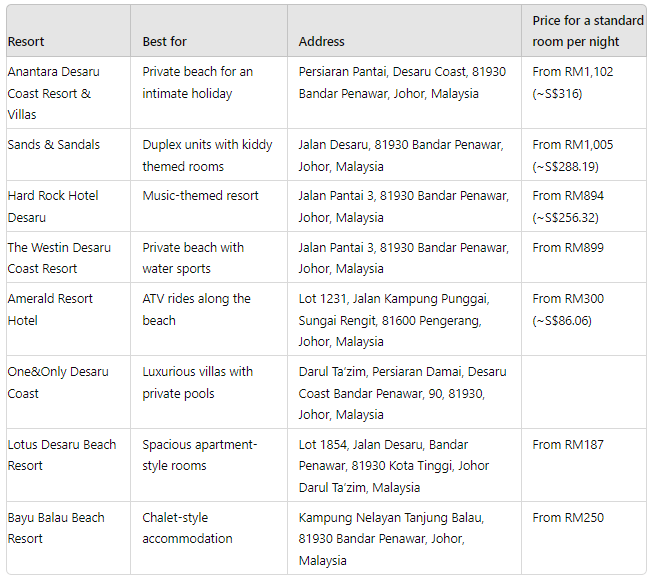Select Anantara Desaru Coast Resort & Villas
The width and height of the screenshot is (654, 581).
click(53, 93)
